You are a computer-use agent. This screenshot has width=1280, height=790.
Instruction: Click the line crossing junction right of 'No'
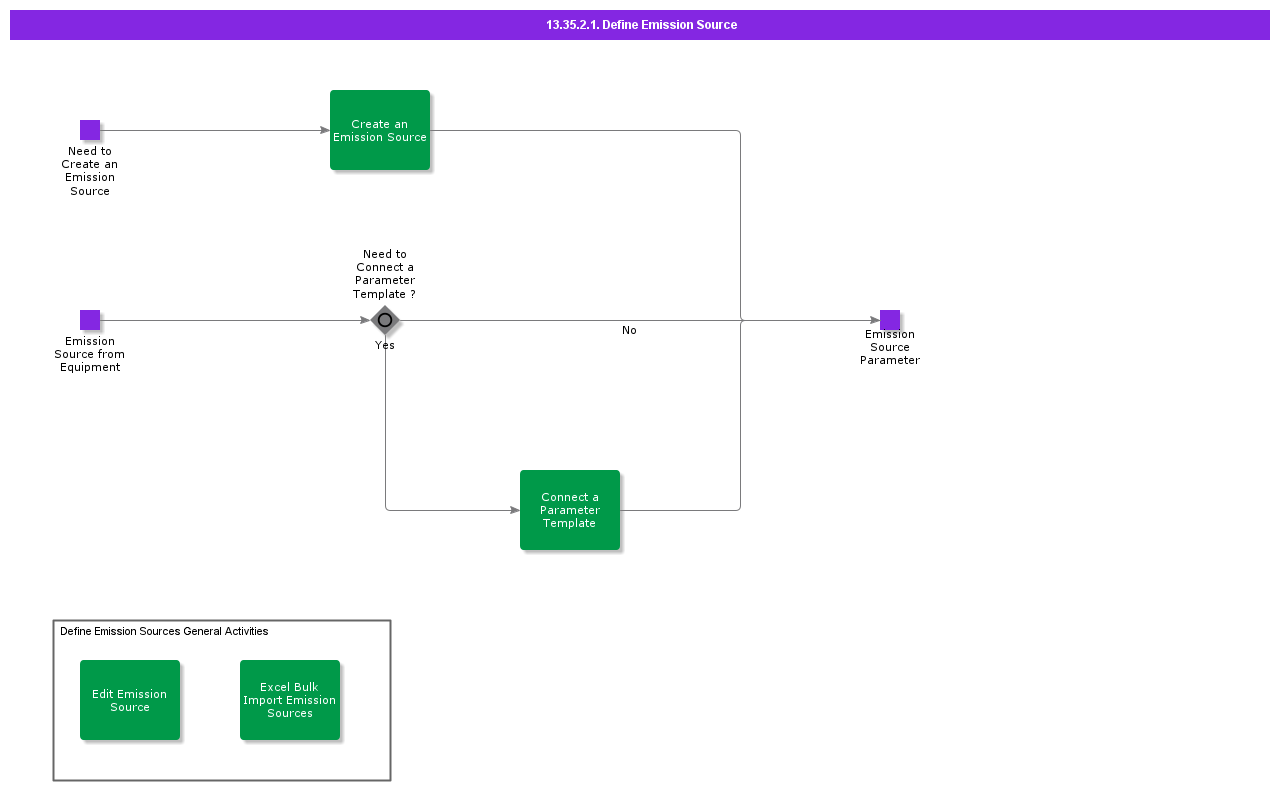[741, 320]
